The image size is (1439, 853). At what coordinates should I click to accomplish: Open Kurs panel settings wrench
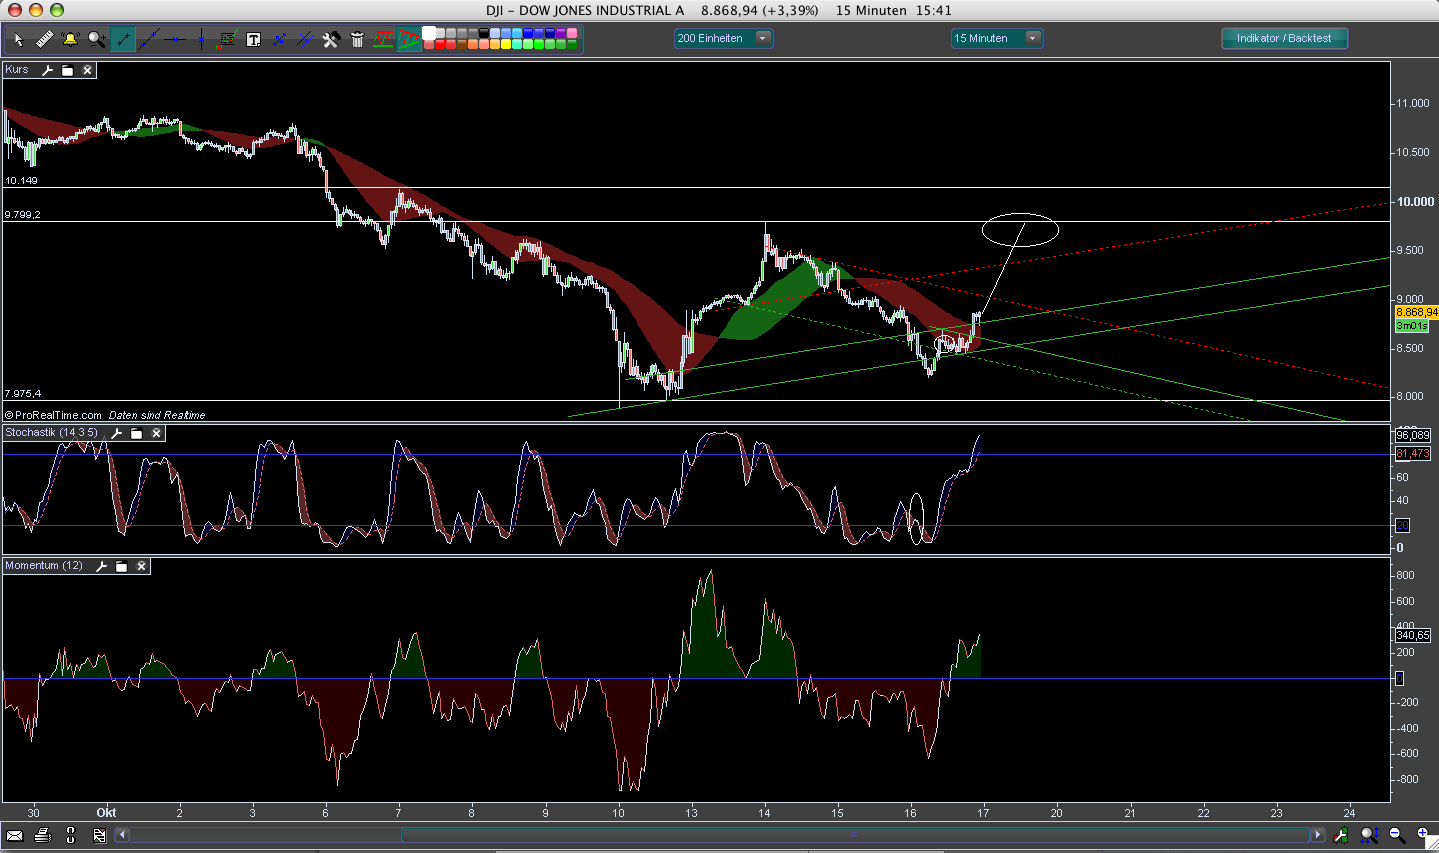(47, 70)
